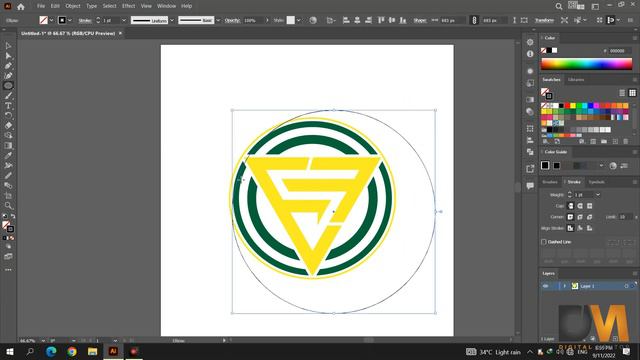Image resolution: width=640 pixels, height=360 pixels.
Task: Open Chrome from the taskbar
Action: 72,351
